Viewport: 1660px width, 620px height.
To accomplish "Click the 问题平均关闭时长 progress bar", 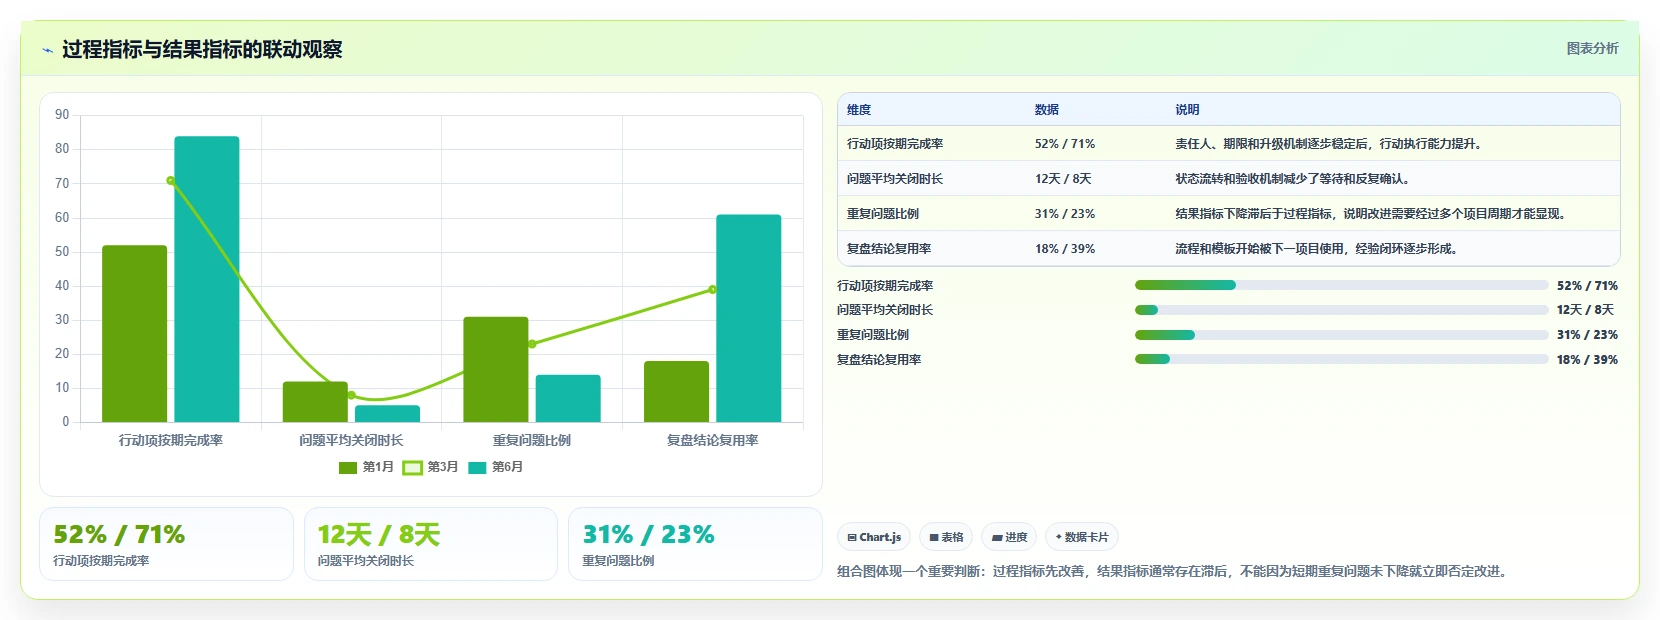I will click(1341, 310).
